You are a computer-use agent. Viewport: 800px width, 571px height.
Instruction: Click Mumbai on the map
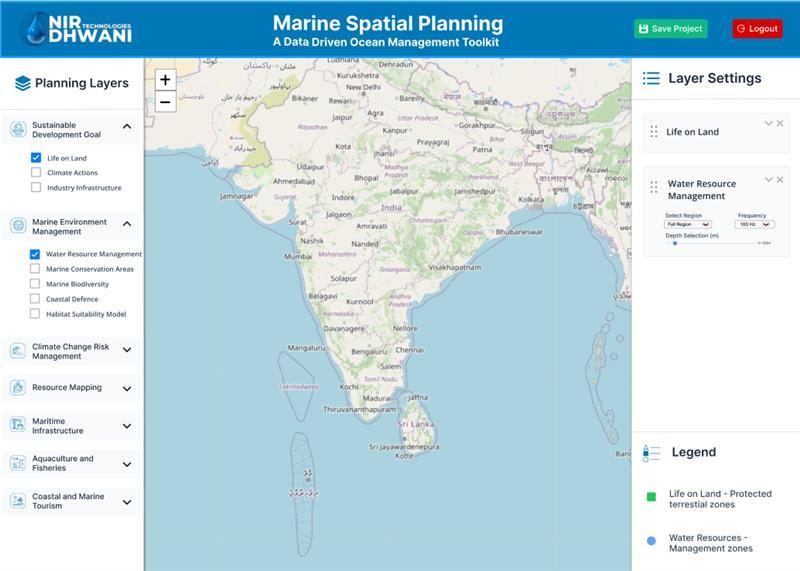pos(298,256)
